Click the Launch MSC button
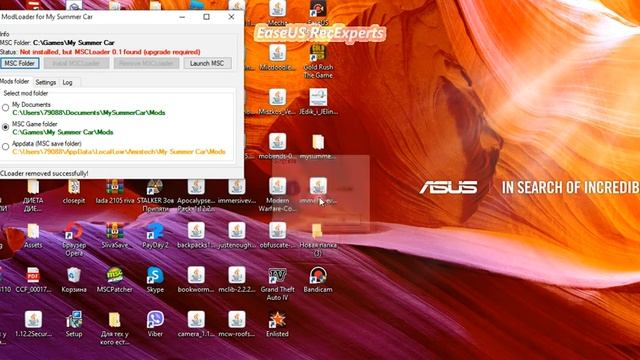 point(207,63)
